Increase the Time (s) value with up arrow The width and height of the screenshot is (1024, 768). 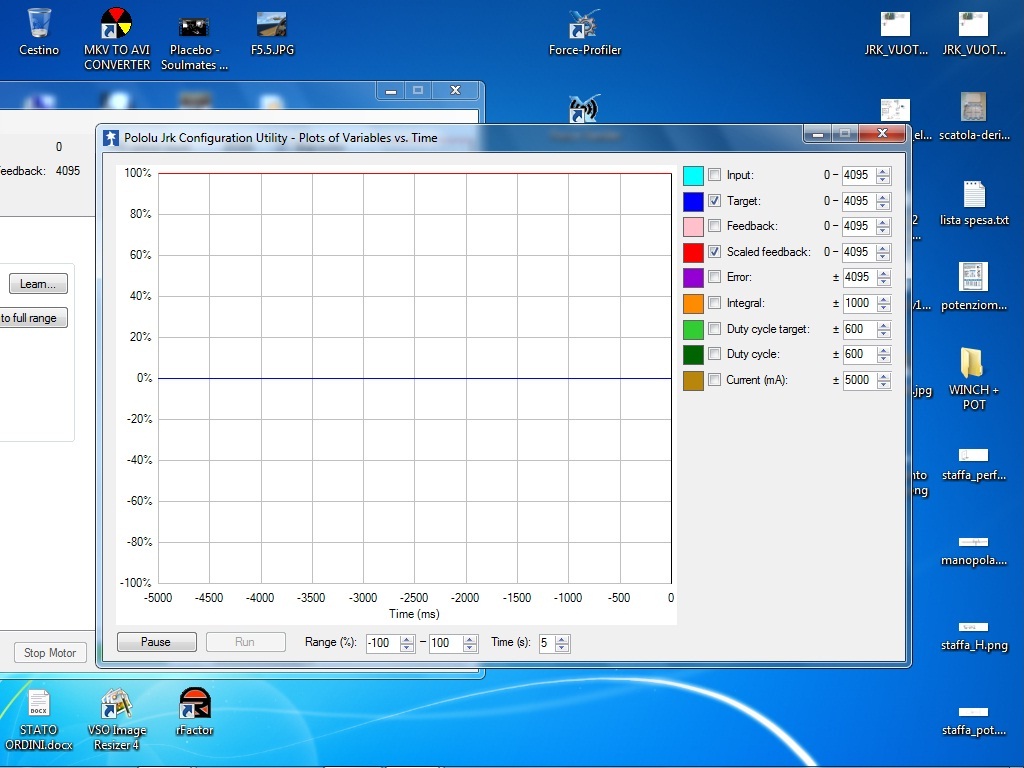point(562,639)
